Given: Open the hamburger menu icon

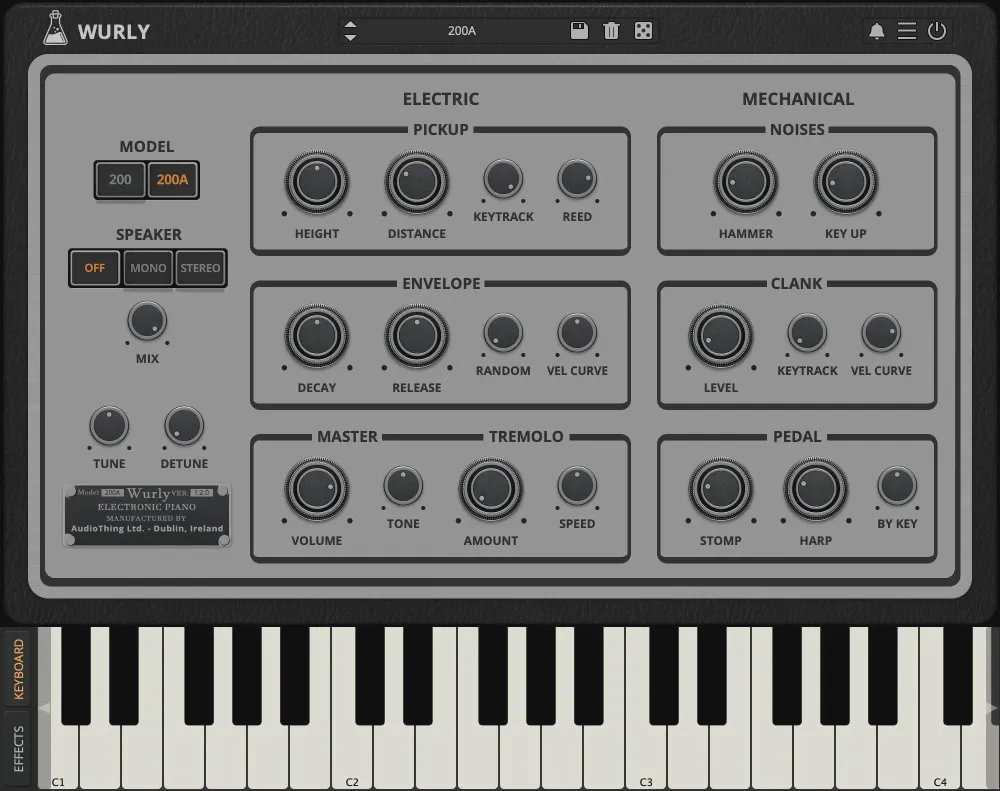Looking at the screenshot, I should pyautogui.click(x=906, y=31).
